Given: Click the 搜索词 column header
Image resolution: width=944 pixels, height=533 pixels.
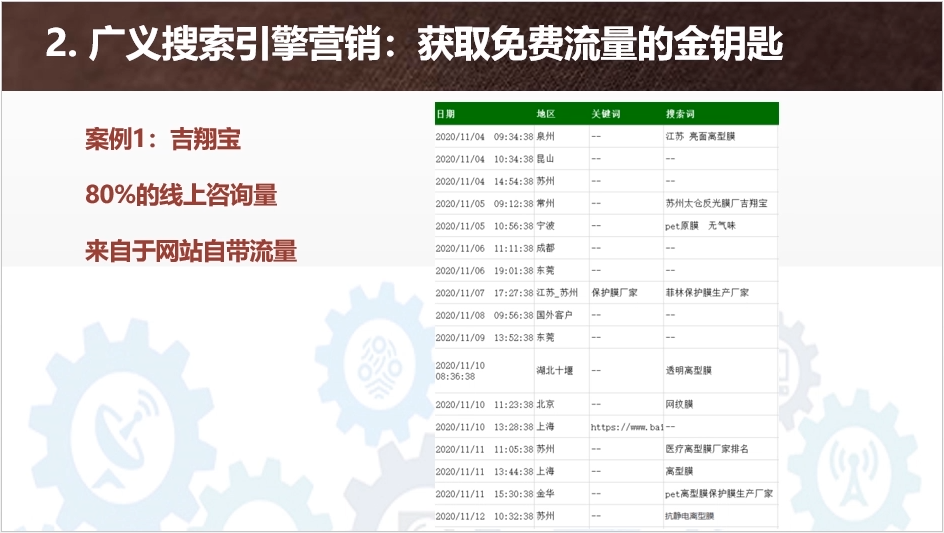Looking at the screenshot, I should tap(680, 114).
